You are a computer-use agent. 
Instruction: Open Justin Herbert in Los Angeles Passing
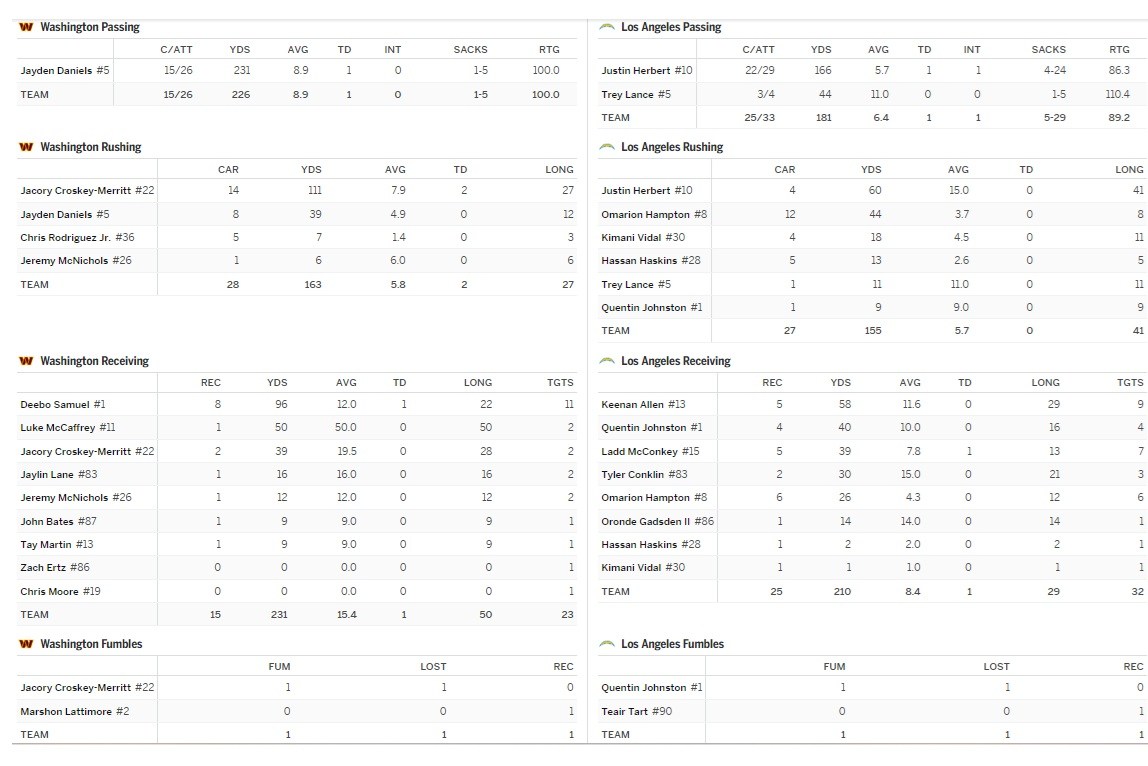click(x=636, y=71)
